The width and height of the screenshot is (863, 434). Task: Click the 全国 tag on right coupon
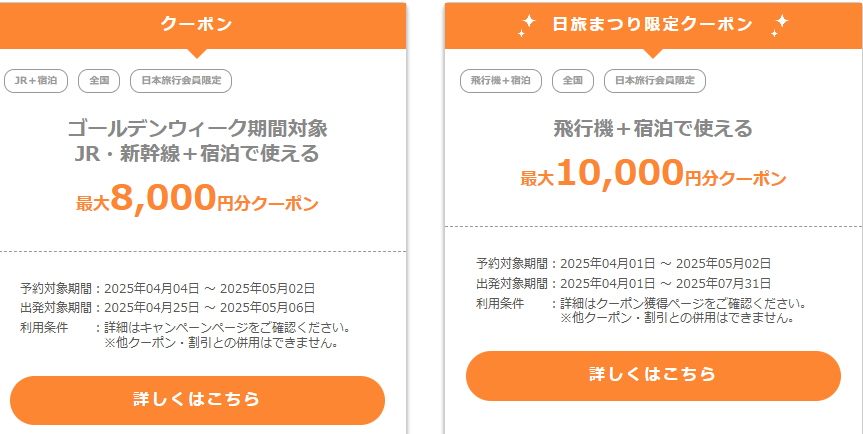pyautogui.click(x=573, y=81)
